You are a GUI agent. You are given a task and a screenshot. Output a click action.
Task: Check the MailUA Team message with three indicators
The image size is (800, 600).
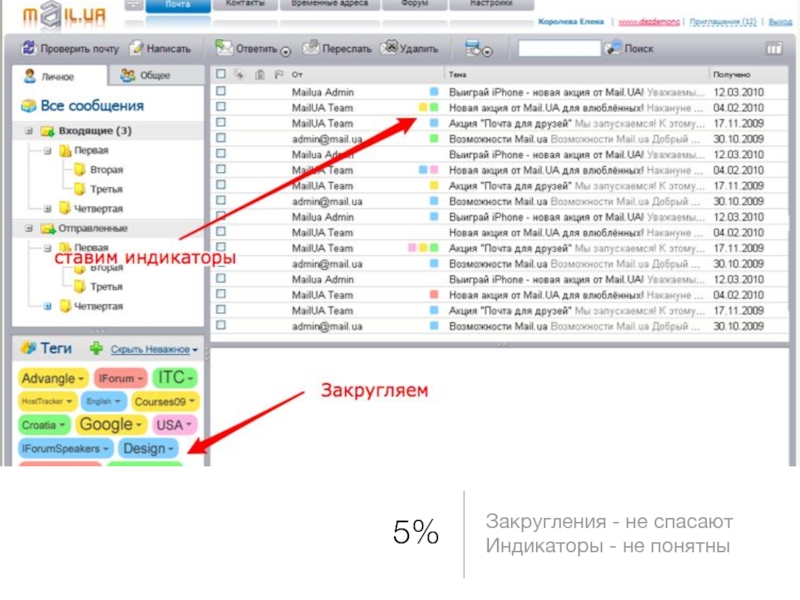[x=221, y=247]
